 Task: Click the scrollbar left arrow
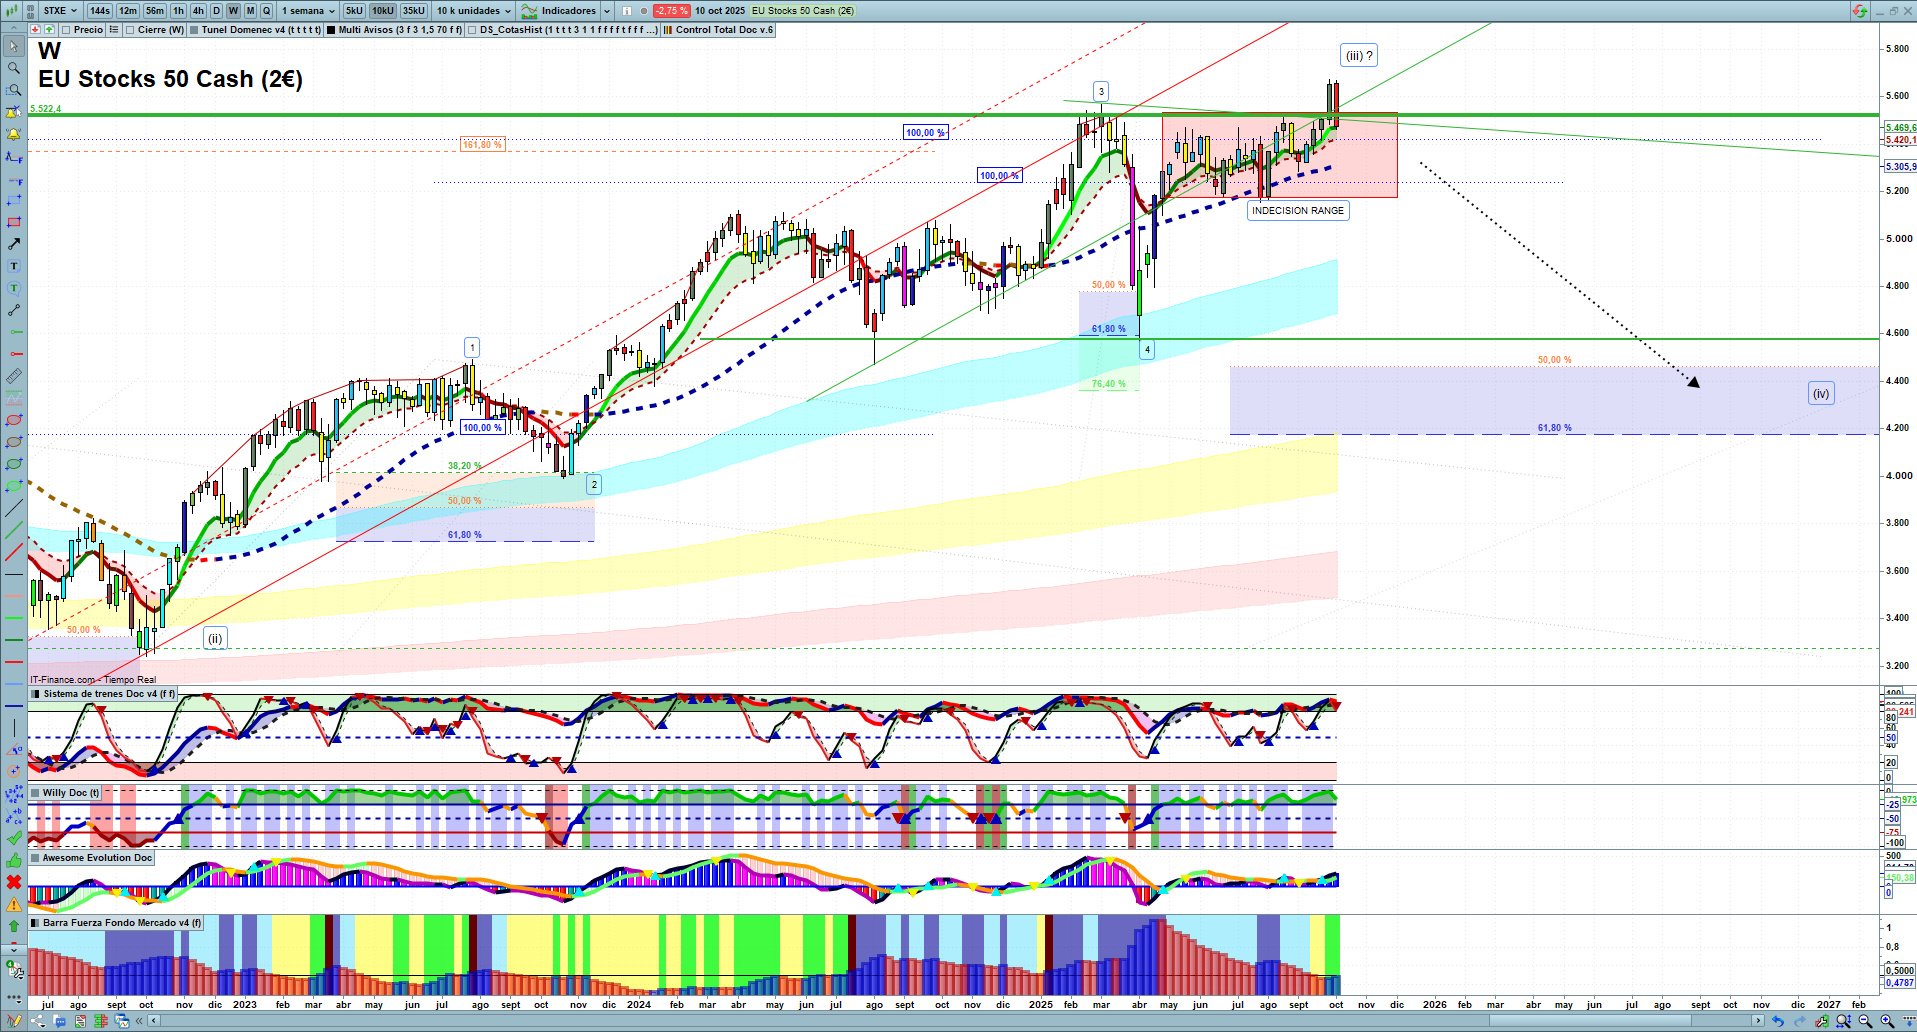click(153, 1021)
